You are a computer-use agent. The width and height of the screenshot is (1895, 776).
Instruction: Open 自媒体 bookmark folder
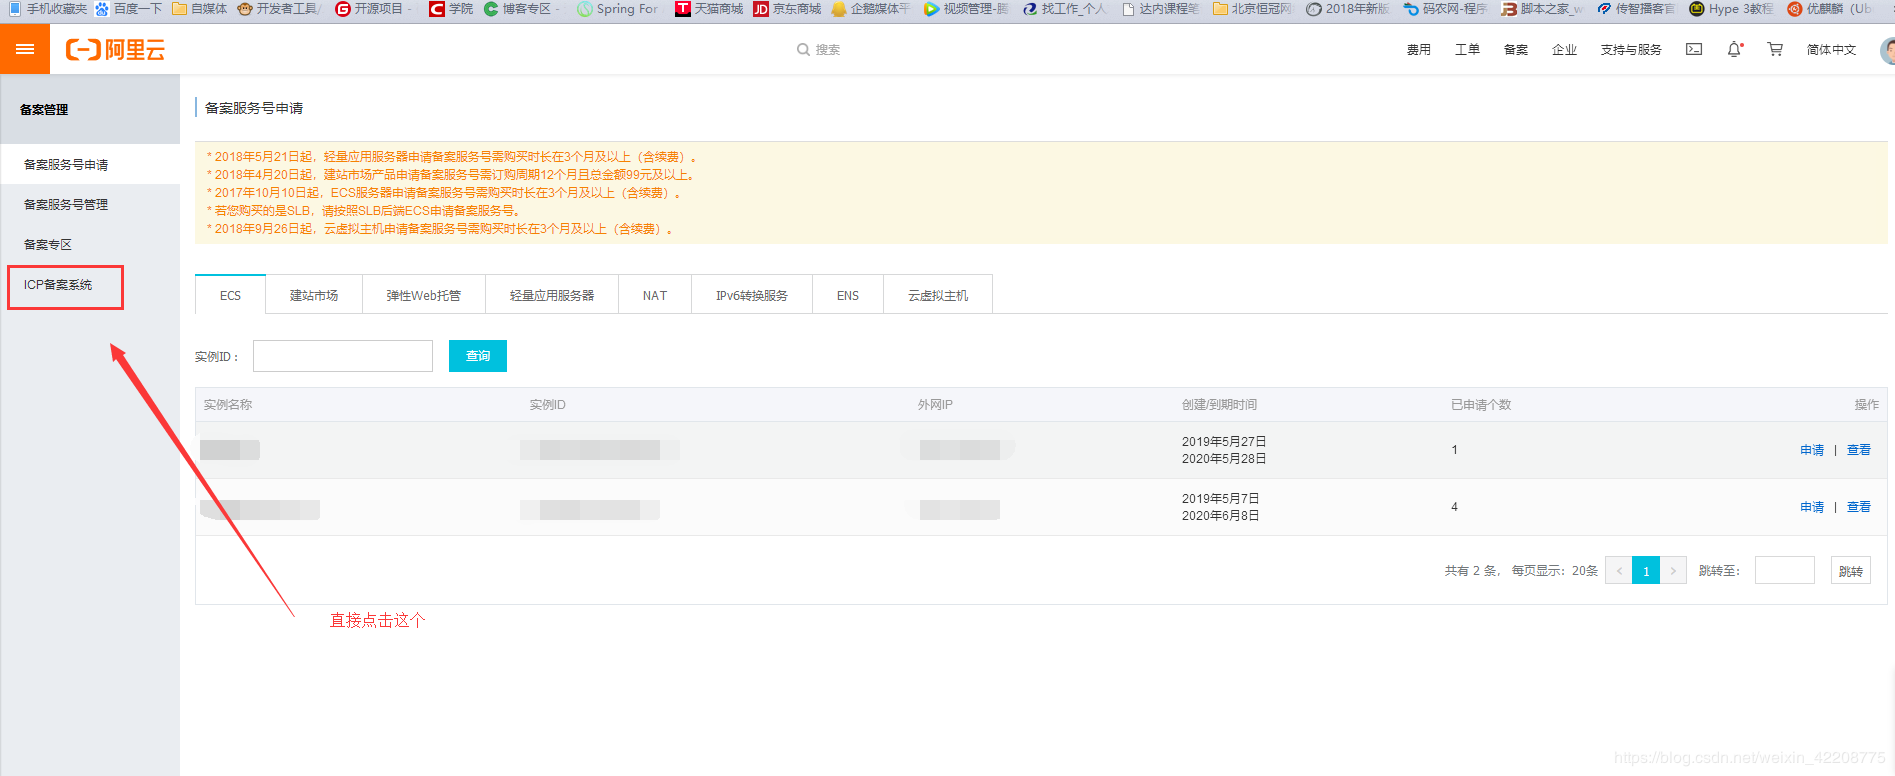199,9
